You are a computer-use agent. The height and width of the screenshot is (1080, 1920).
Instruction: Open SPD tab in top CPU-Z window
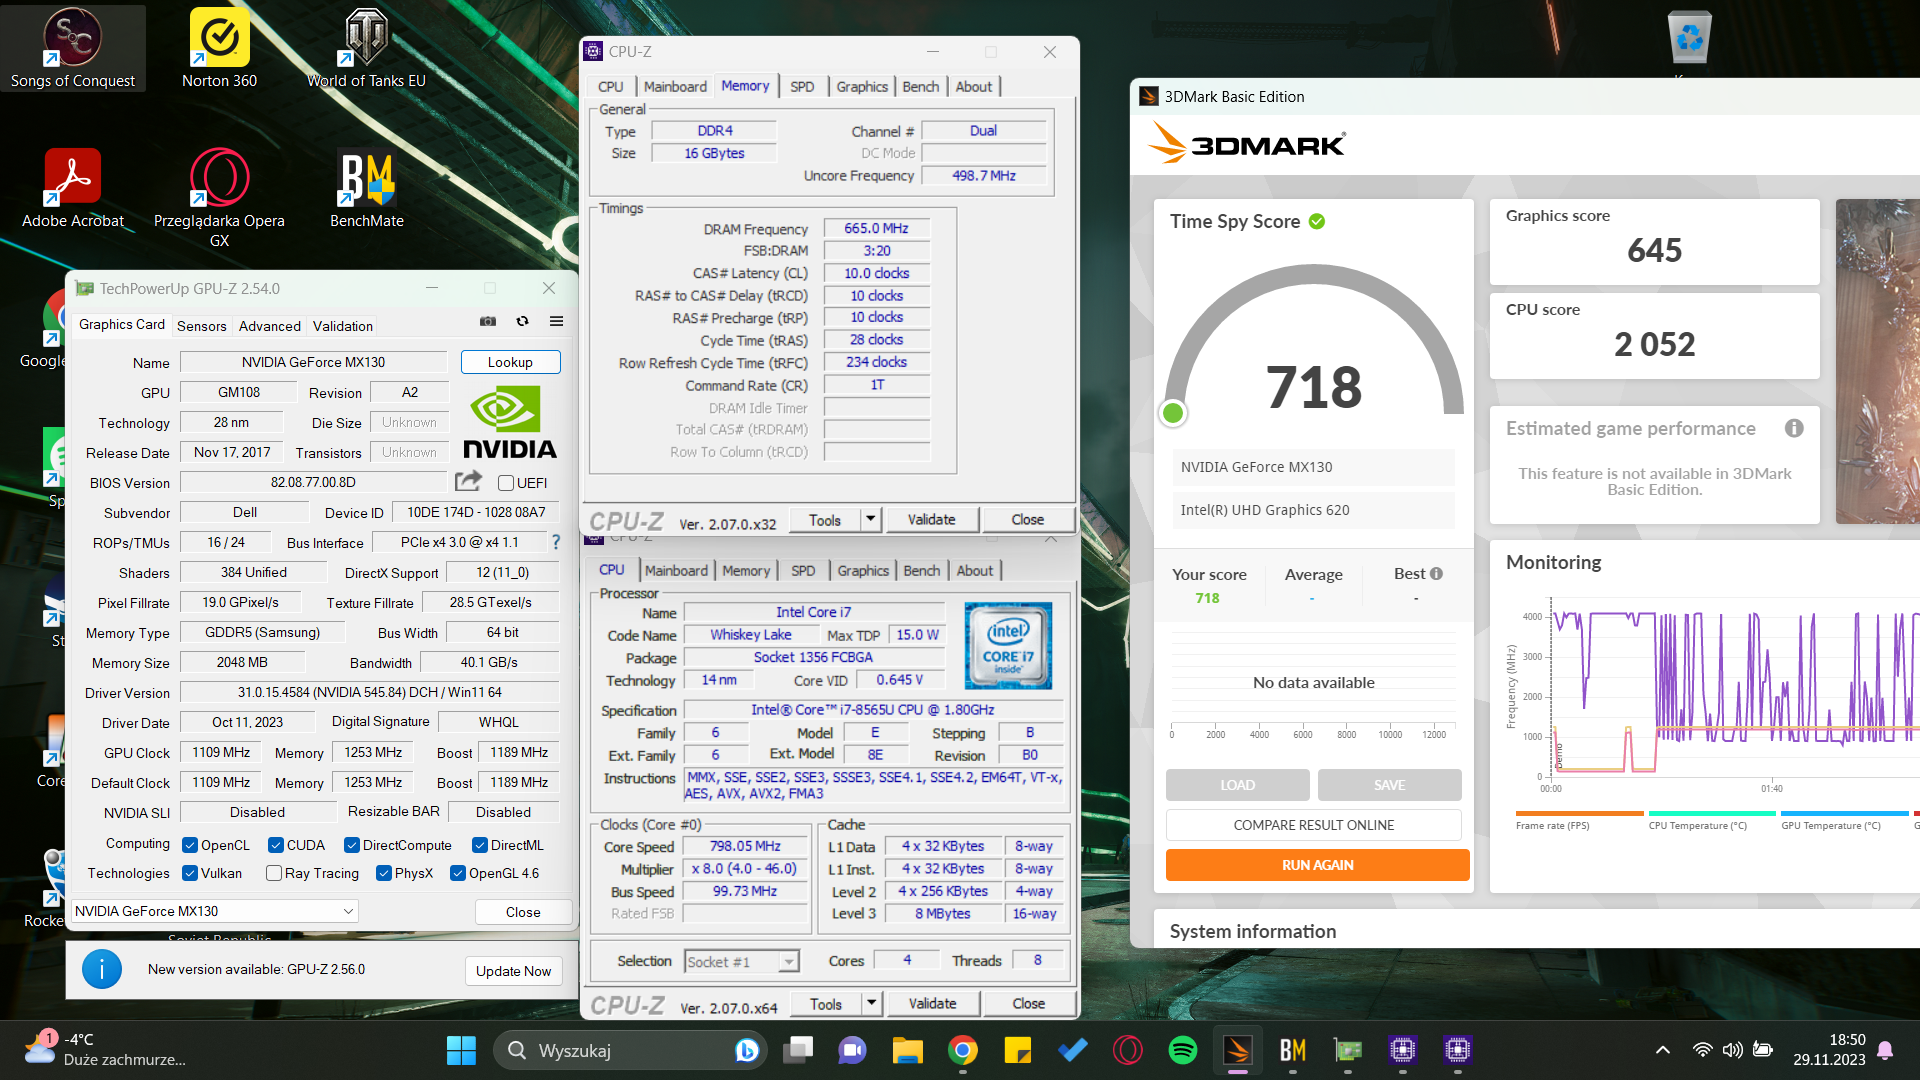(802, 87)
